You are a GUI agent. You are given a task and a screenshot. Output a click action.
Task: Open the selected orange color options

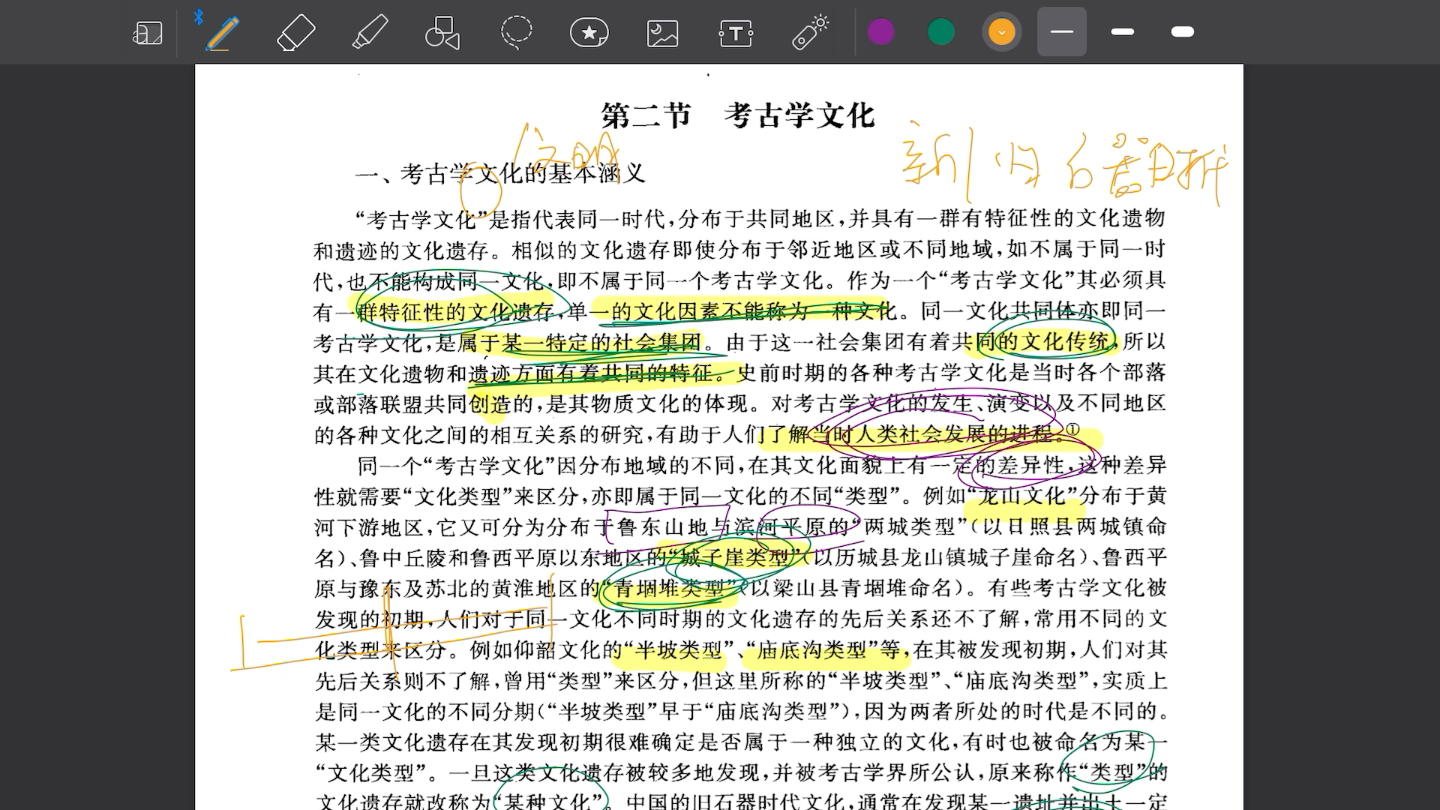click(1001, 32)
